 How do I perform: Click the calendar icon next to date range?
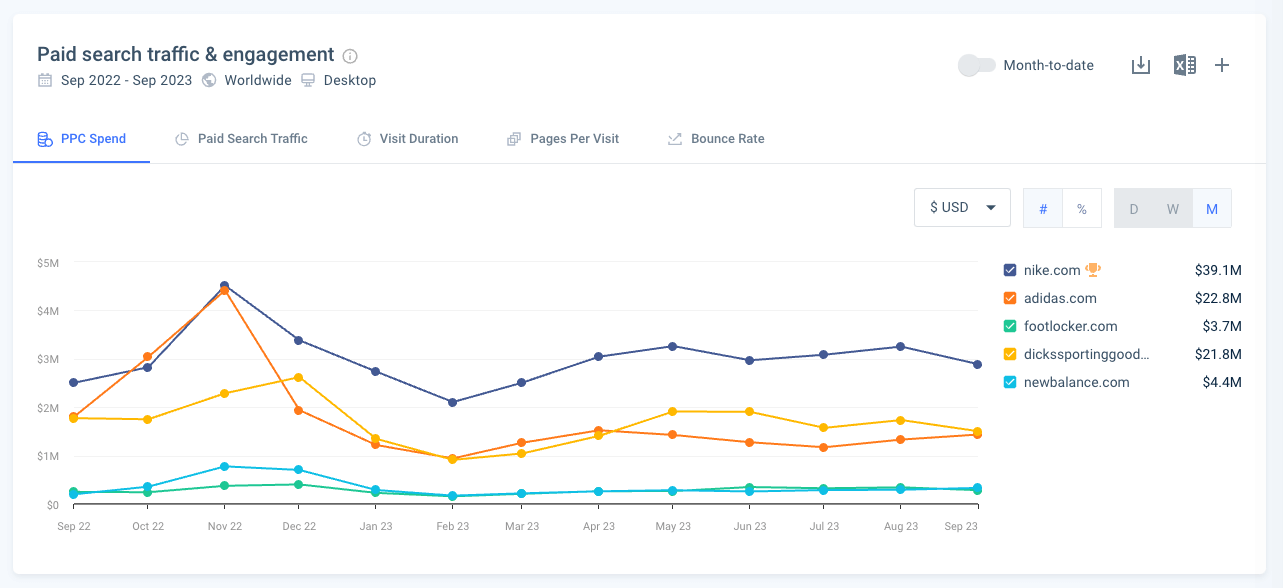(45, 80)
